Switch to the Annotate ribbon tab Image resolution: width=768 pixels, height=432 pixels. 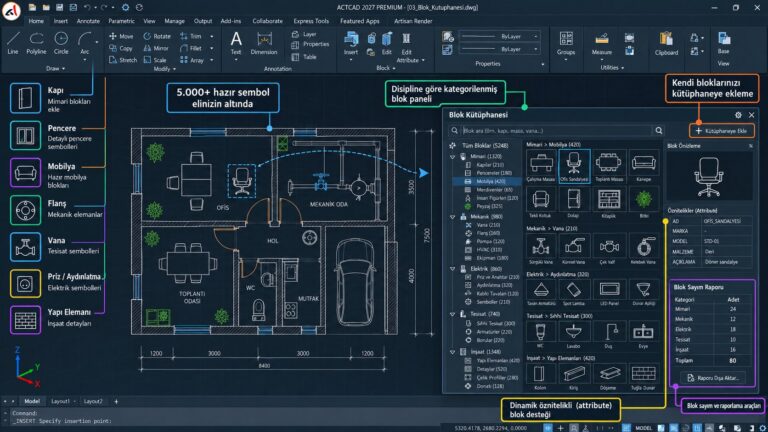click(88, 21)
